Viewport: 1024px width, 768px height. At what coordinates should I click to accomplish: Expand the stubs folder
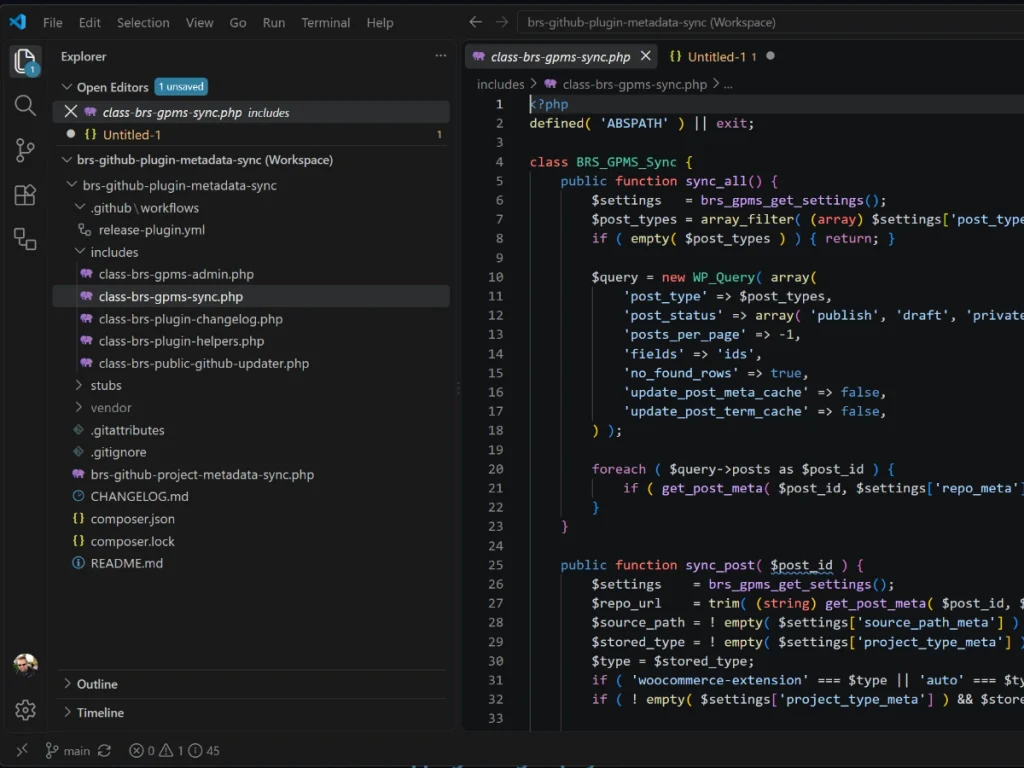pos(79,385)
